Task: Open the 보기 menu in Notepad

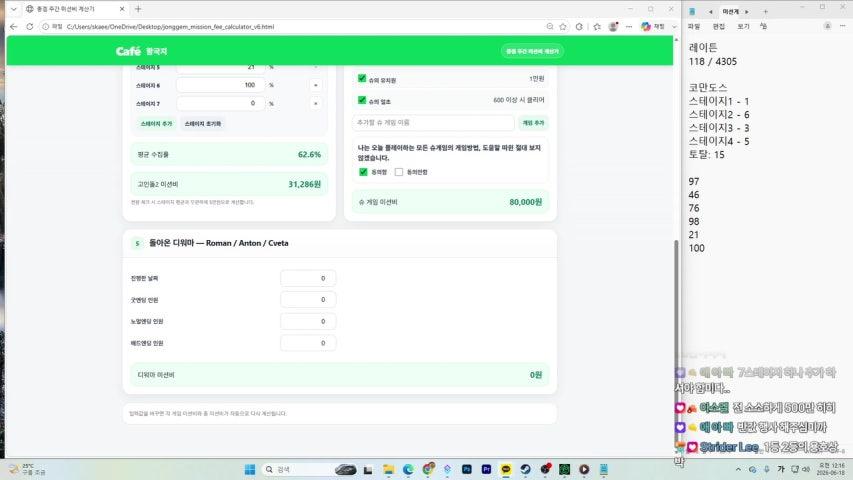Action: 743,26
